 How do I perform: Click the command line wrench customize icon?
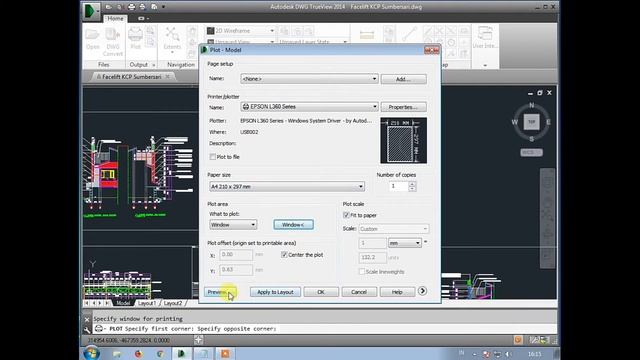tap(87, 329)
